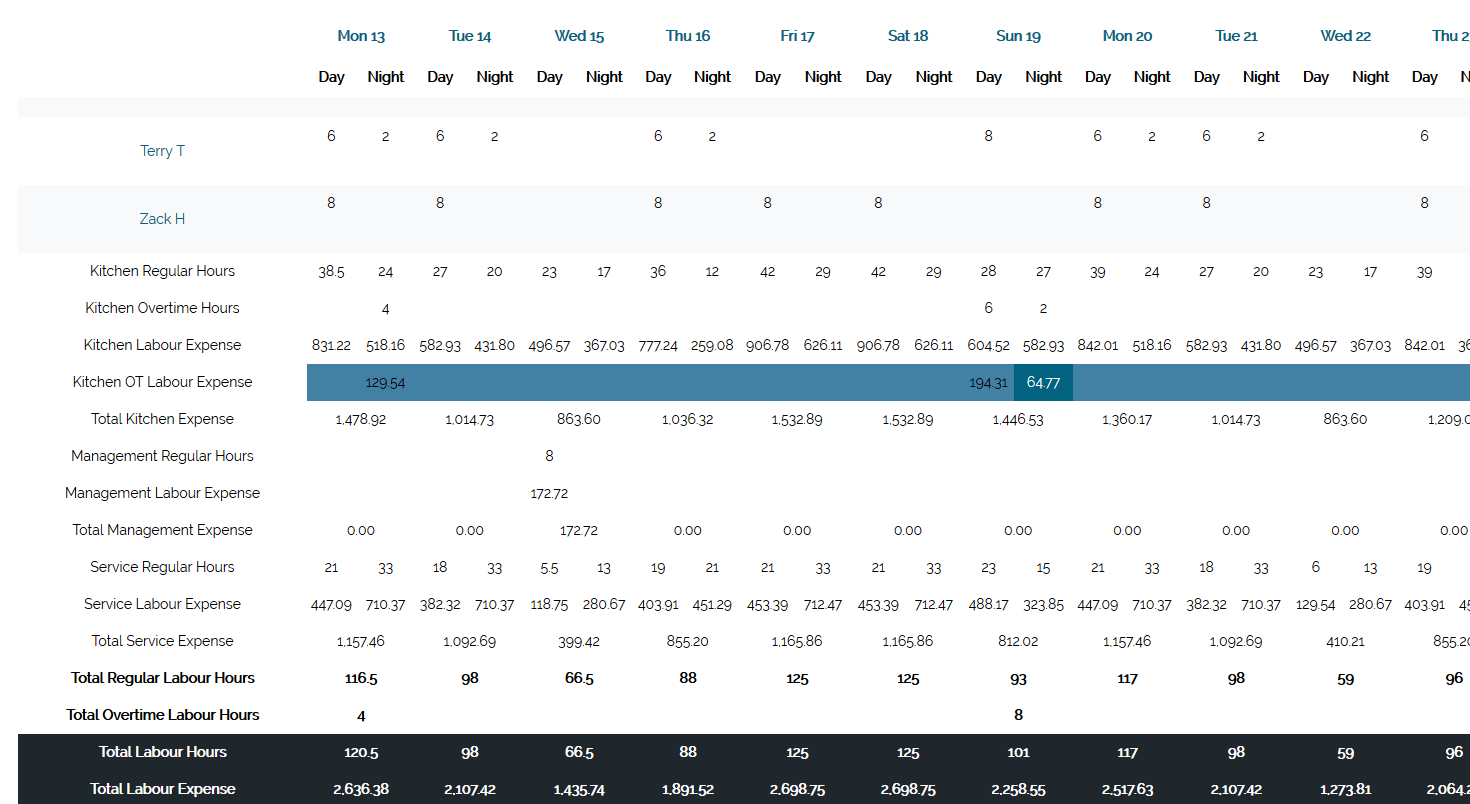Select the Sun 19 date column header
This screenshot has width=1470, height=804.
(x=1018, y=36)
